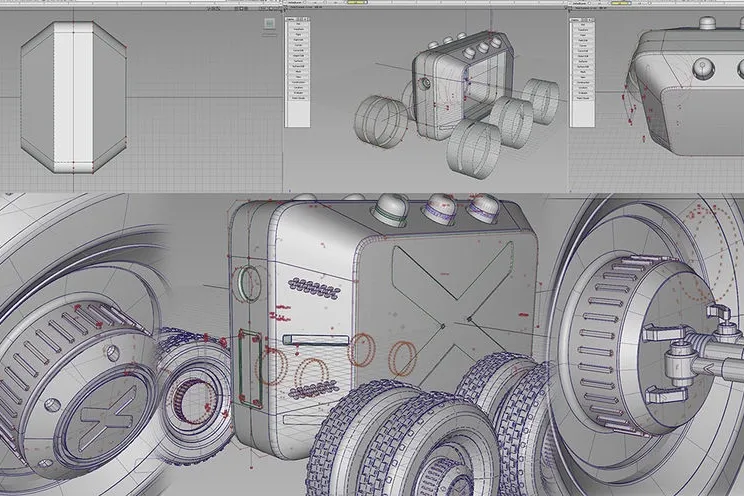Open Surfaces tab in the shaded close-up view palette
Screen dimensions: 744x496
(x=583, y=61)
